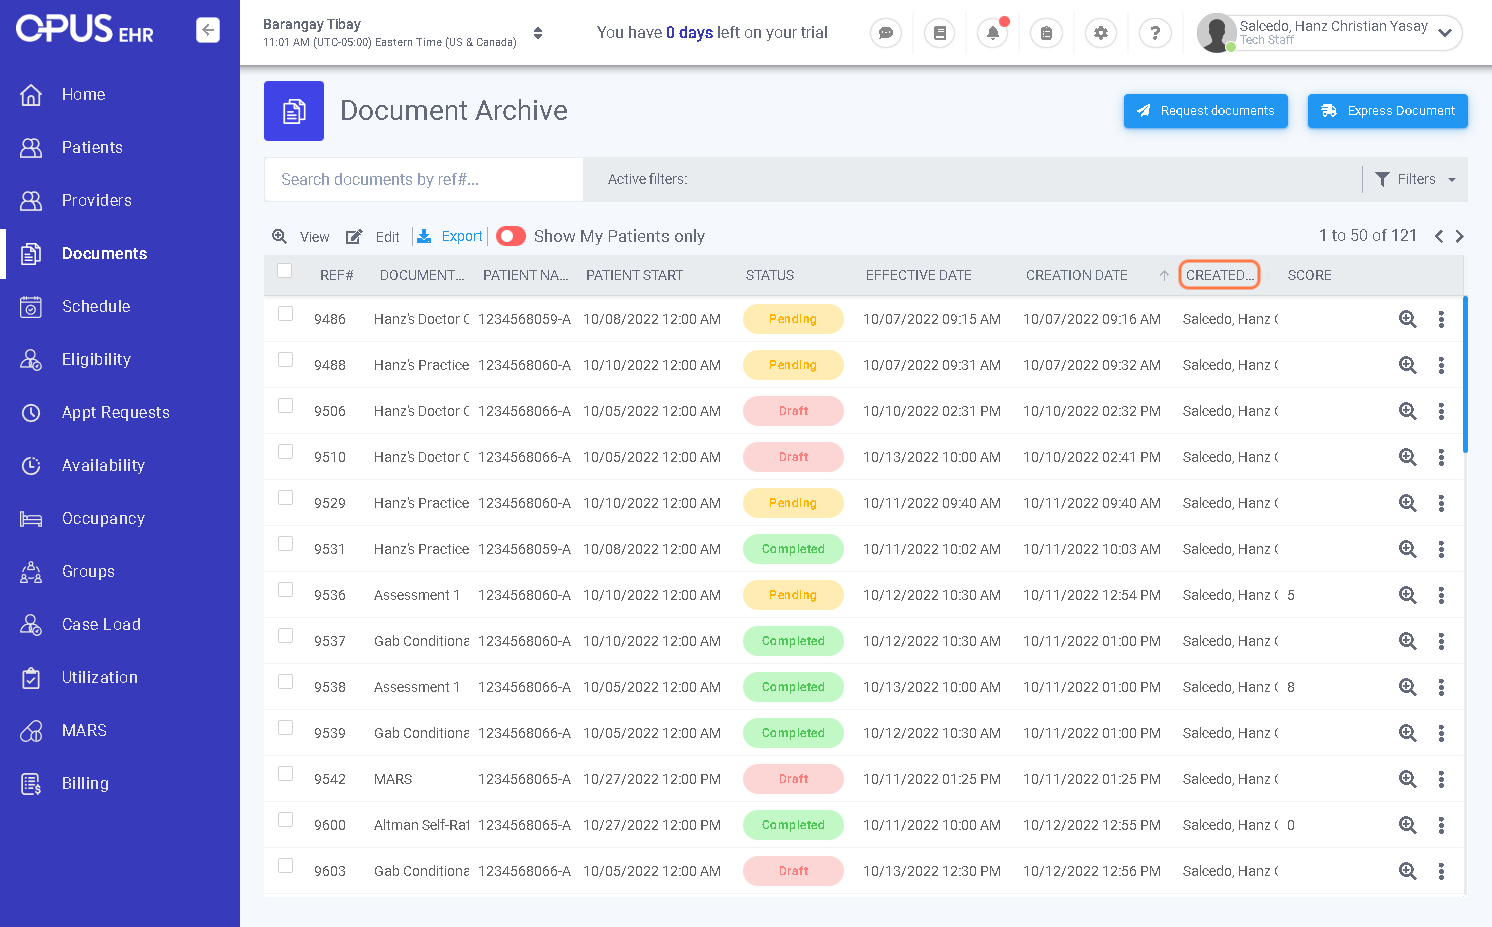Zoom into document 9603 with magnifier
1492x927 pixels.
pyautogui.click(x=1408, y=871)
